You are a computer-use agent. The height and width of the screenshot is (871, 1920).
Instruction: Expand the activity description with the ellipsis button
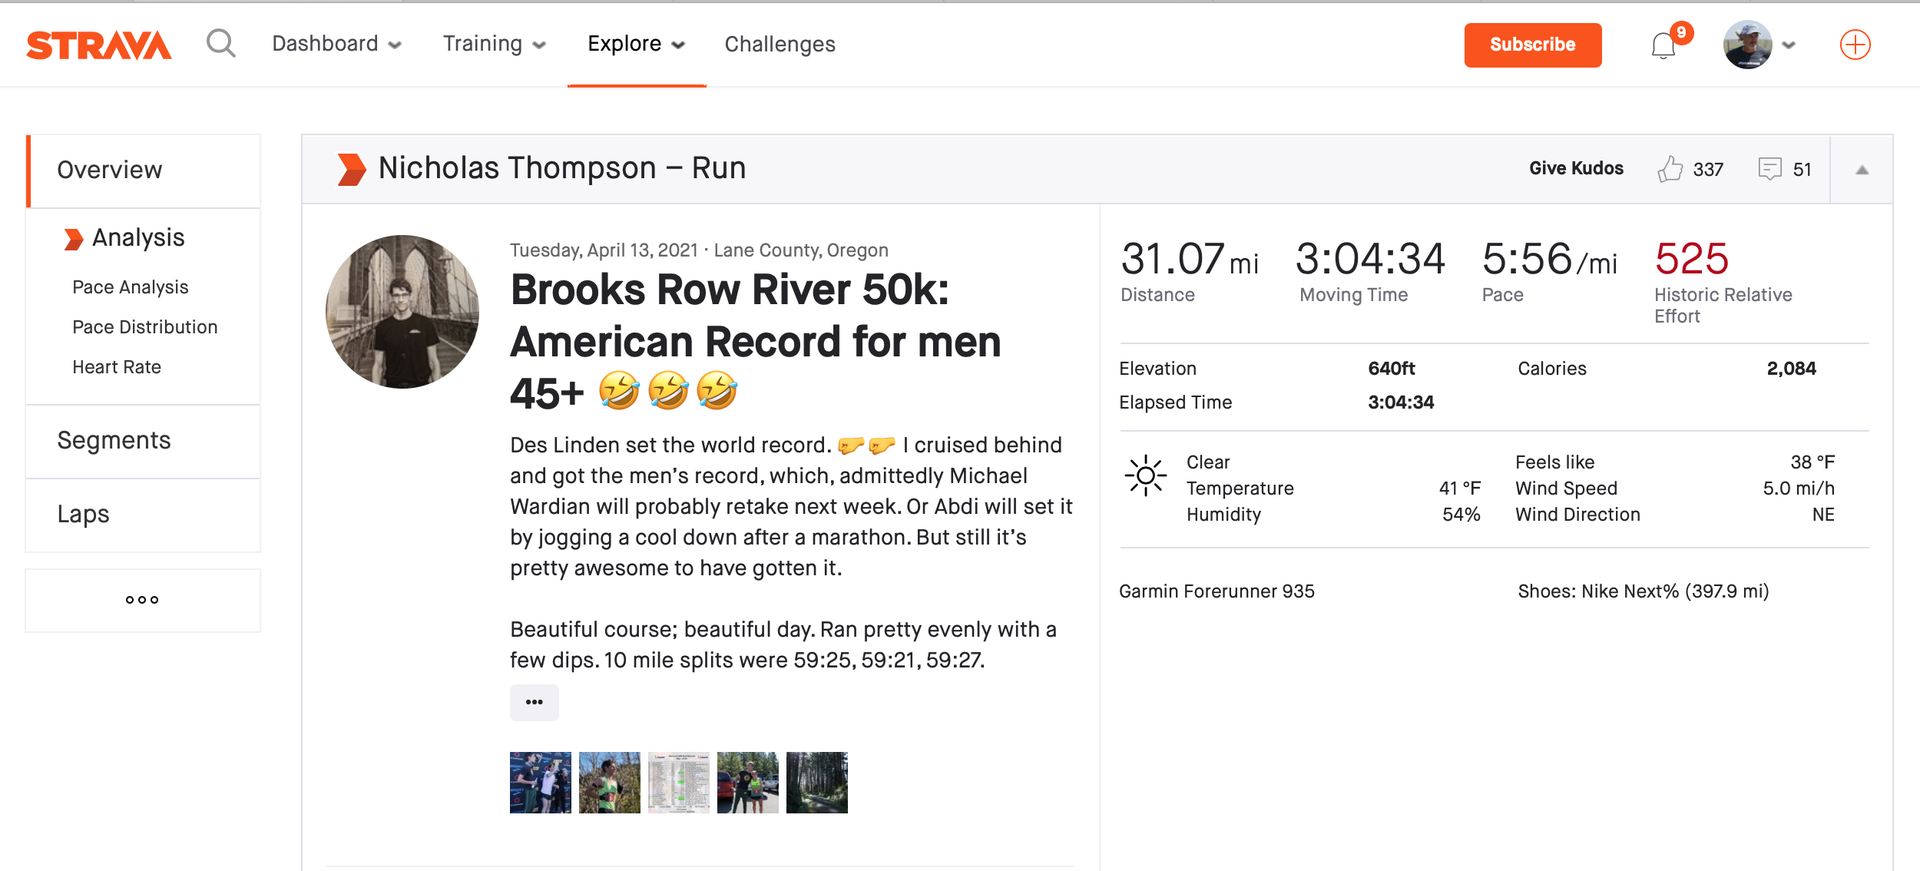(534, 703)
